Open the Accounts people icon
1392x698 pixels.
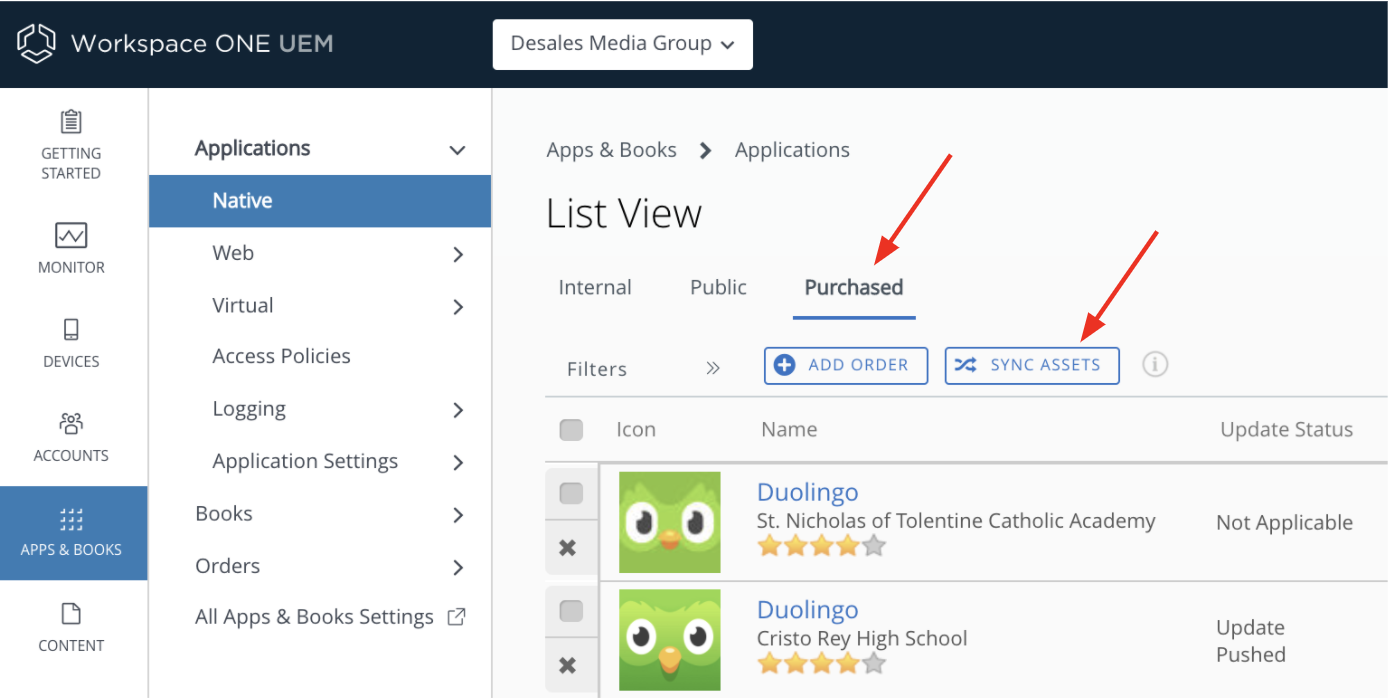point(71,424)
